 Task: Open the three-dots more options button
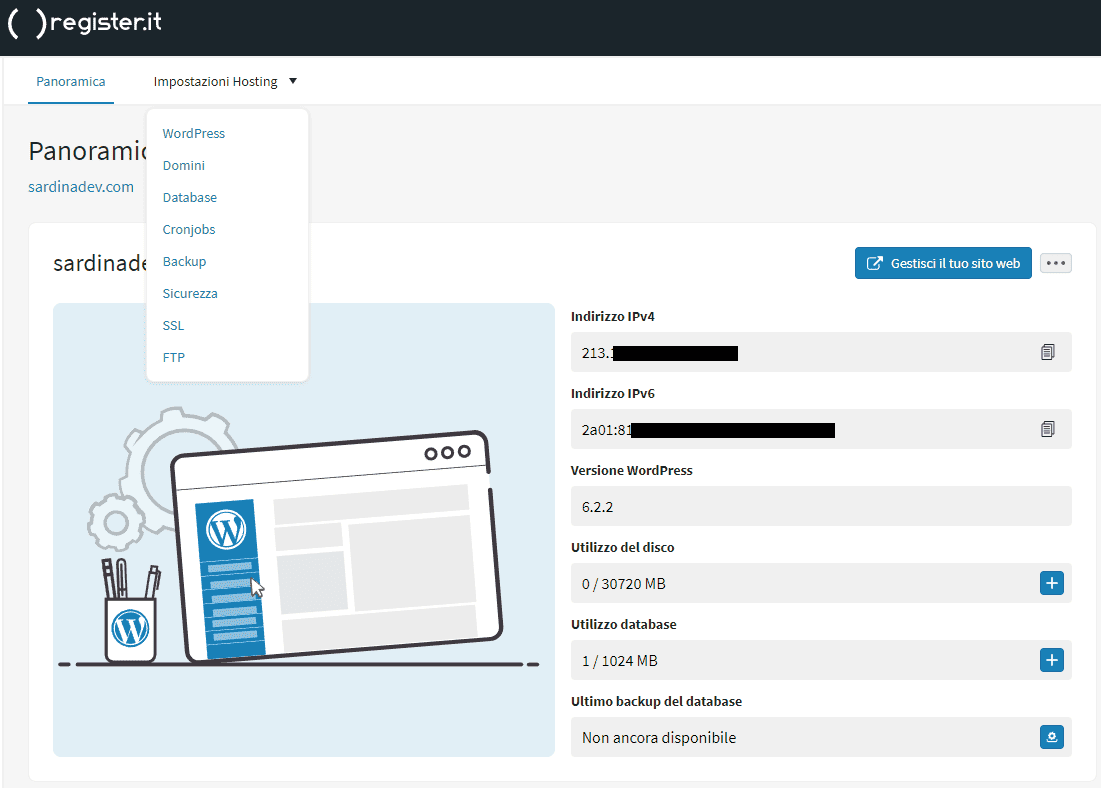pos(1056,263)
